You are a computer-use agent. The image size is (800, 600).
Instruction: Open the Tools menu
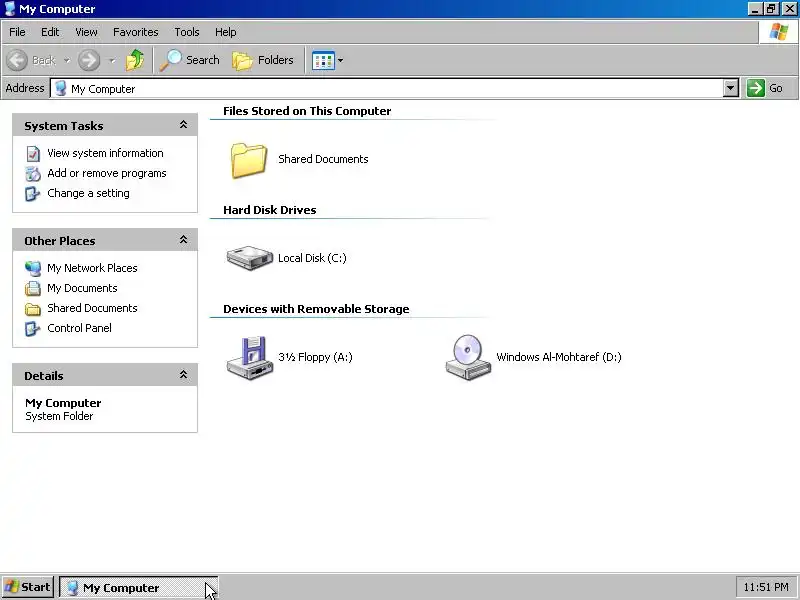[x=187, y=32]
